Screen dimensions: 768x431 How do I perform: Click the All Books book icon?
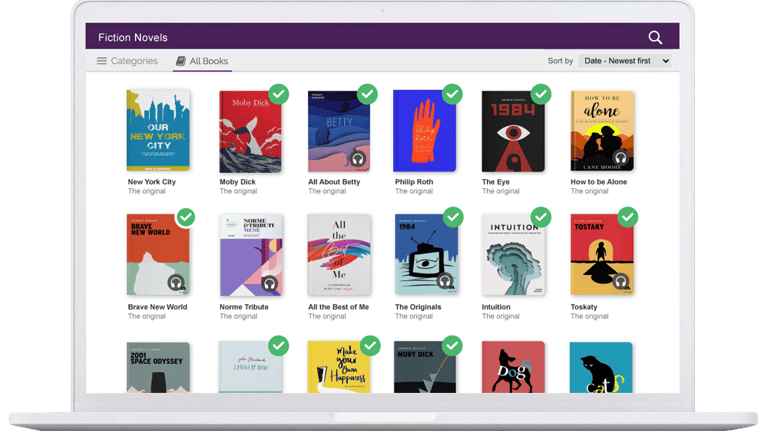coord(181,61)
